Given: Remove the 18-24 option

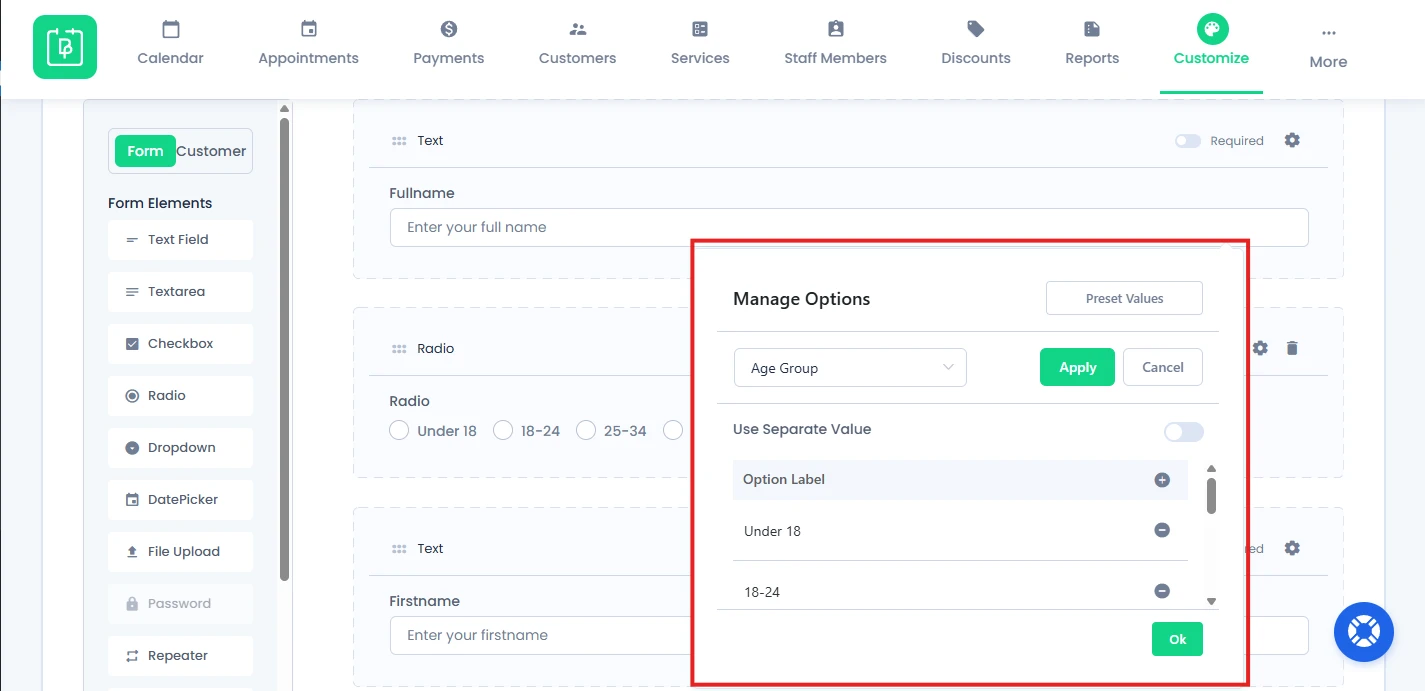Looking at the screenshot, I should coord(1162,591).
